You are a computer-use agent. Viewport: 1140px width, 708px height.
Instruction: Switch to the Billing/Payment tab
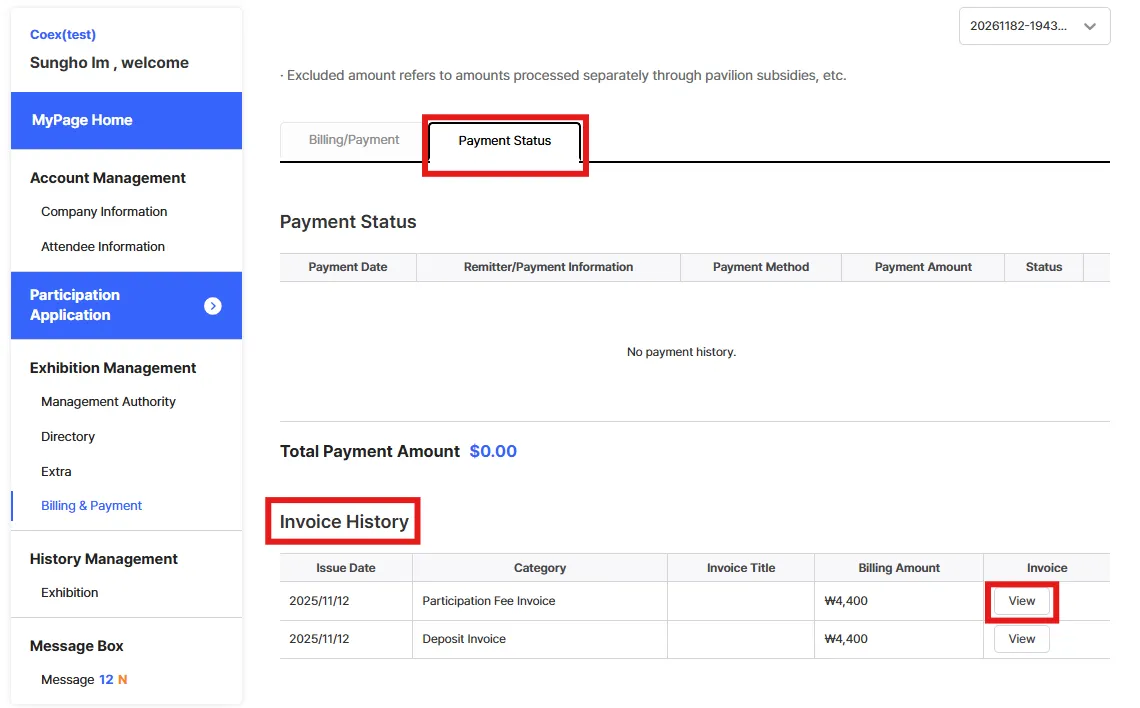(354, 140)
